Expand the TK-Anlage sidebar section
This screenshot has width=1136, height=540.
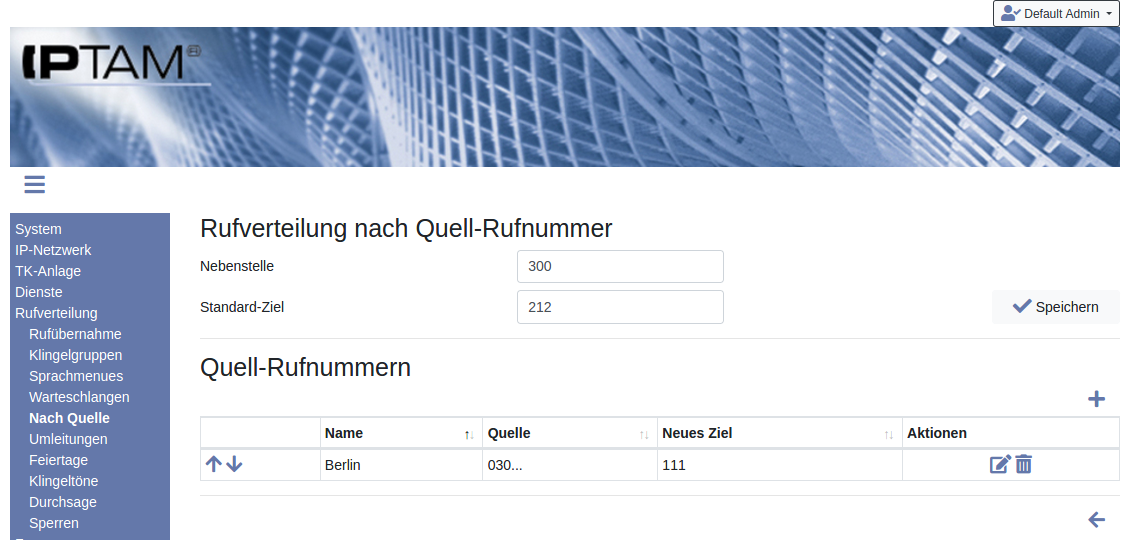point(48,271)
